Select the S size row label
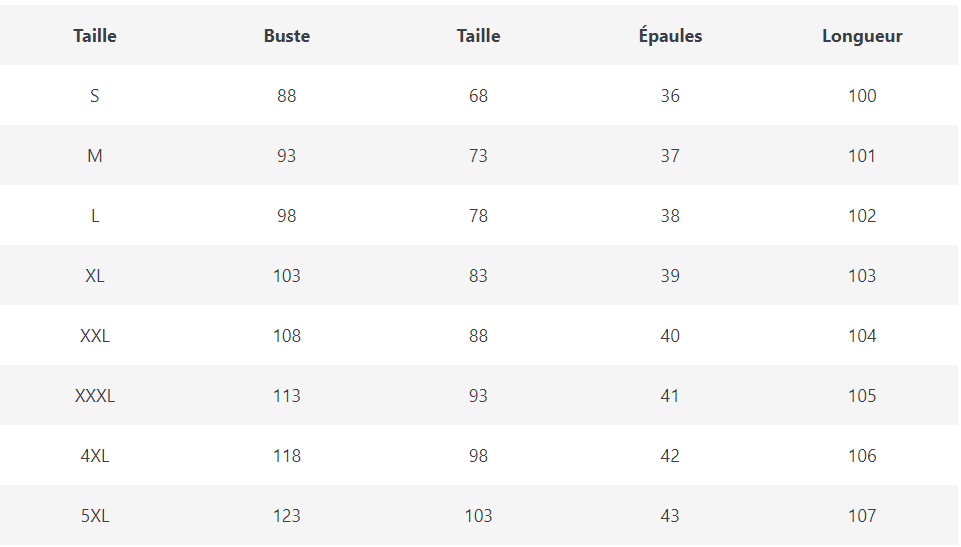Viewport: 961px width, 547px height. click(95, 96)
